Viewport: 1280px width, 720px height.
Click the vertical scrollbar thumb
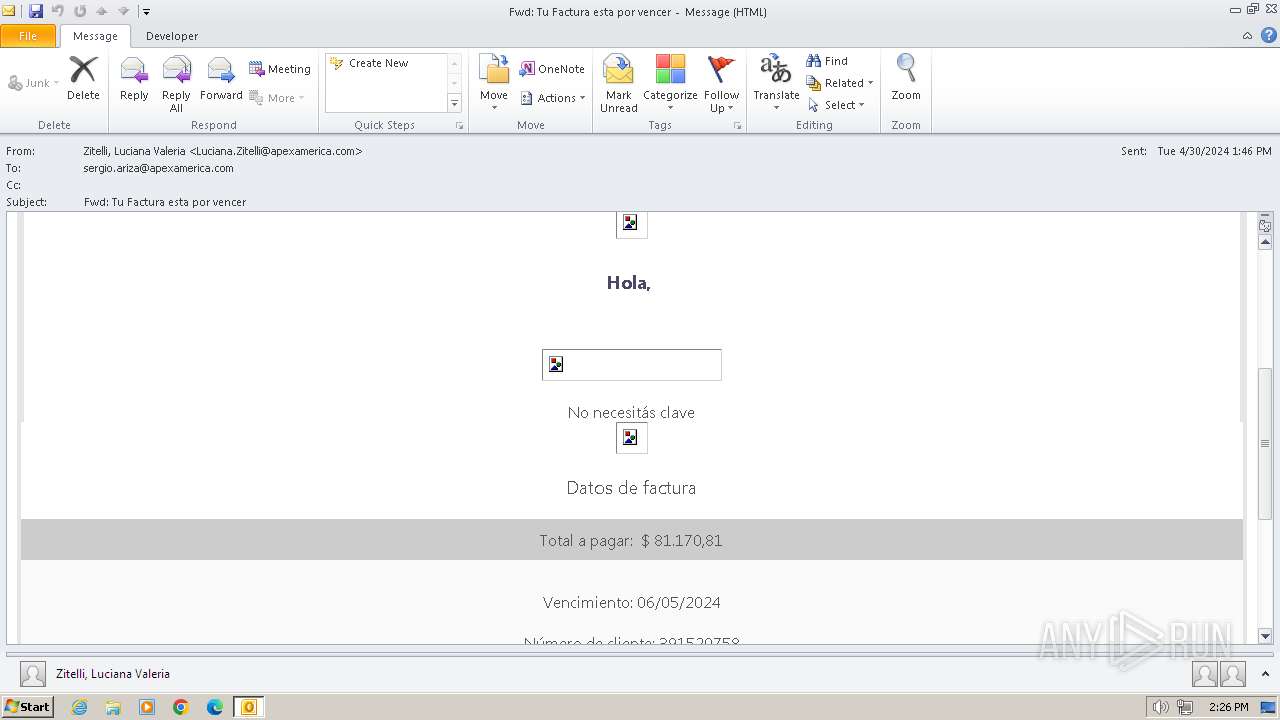point(1265,443)
